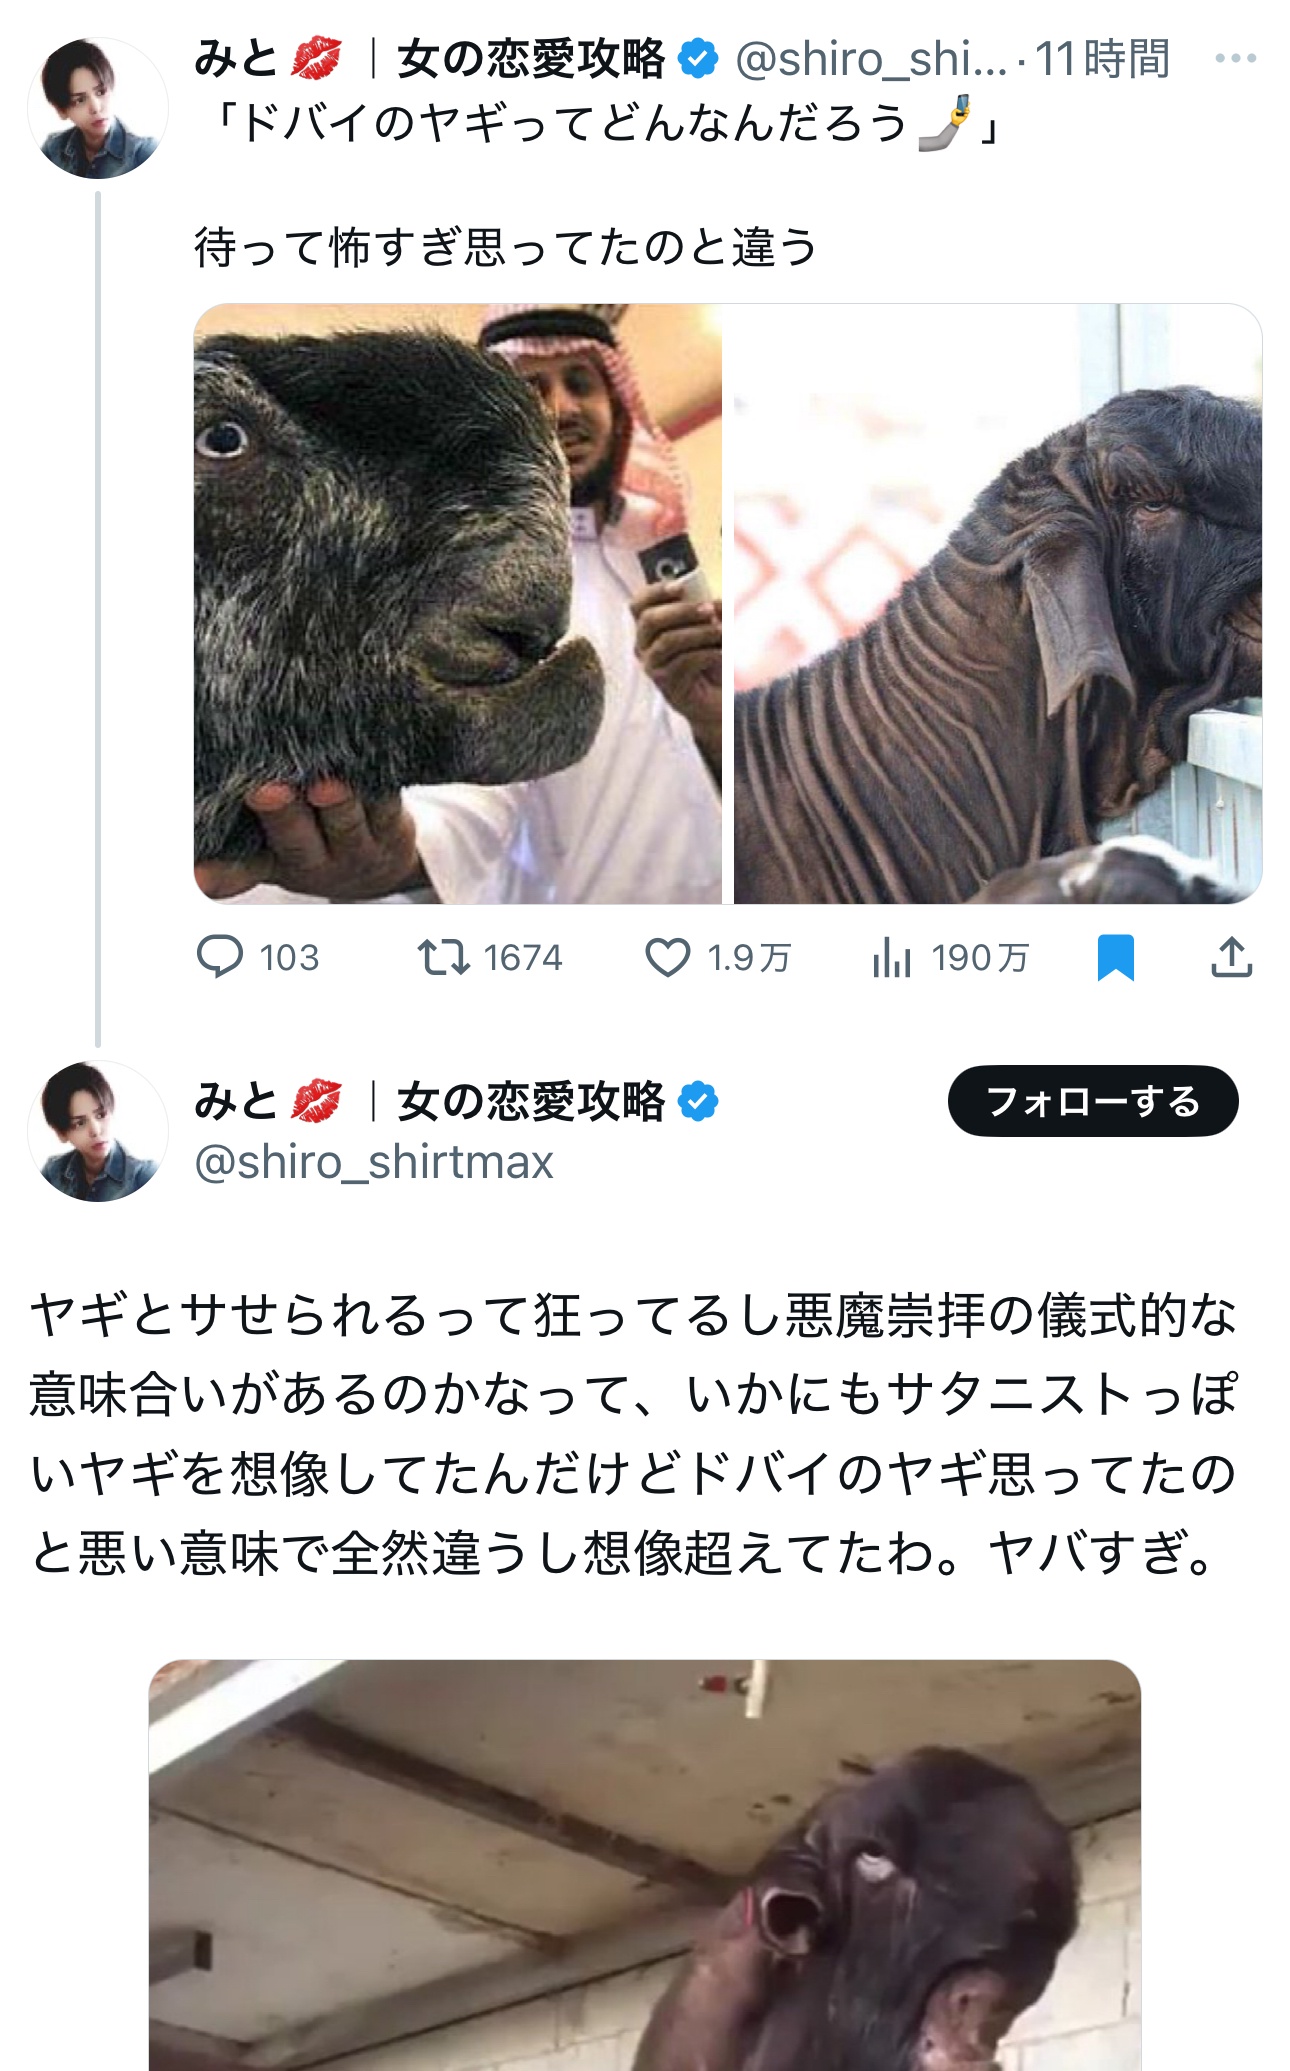Open the bottom goat image under ceiling
The width and height of the screenshot is (1290, 2071).
(645, 1865)
